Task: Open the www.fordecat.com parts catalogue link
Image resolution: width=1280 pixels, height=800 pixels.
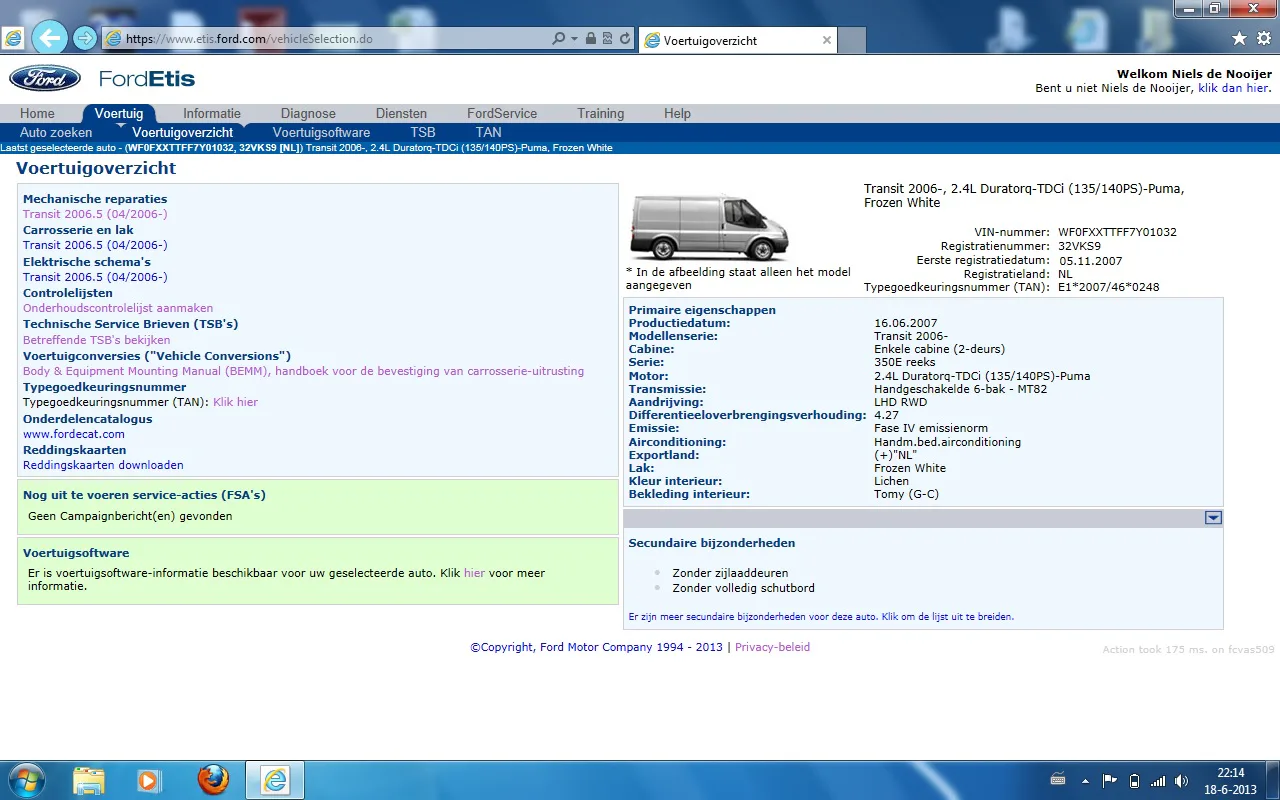Action: click(x=74, y=434)
